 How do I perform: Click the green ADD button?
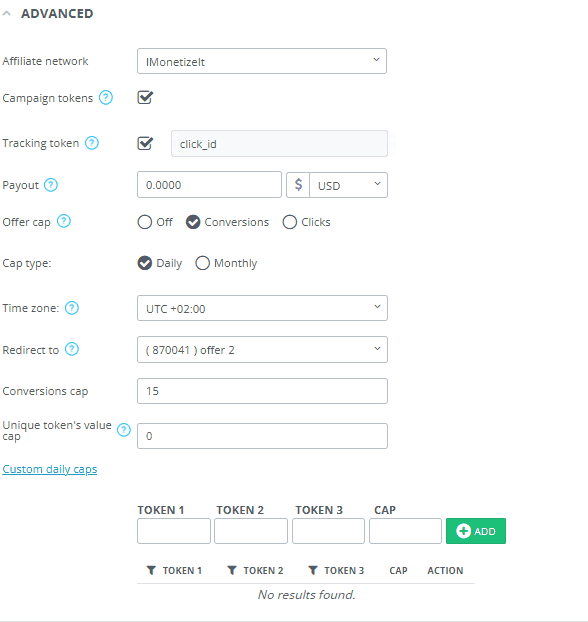[476, 531]
